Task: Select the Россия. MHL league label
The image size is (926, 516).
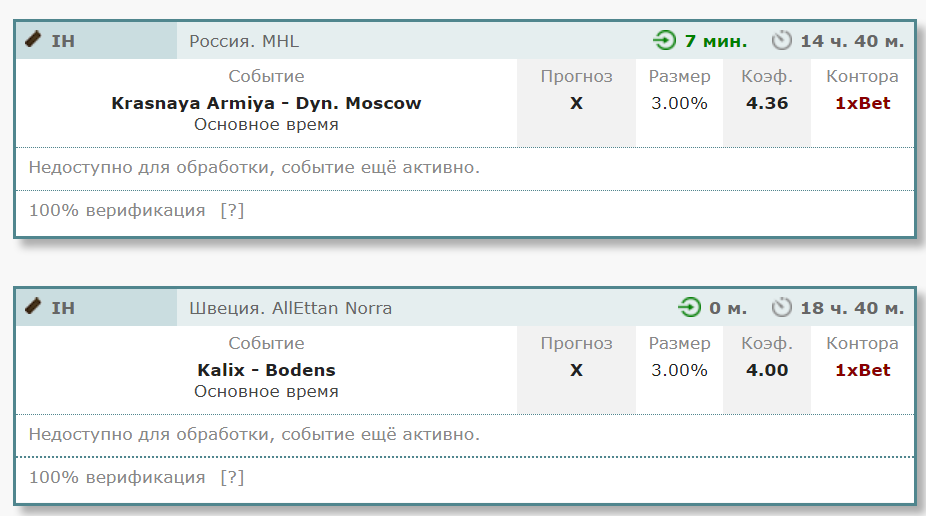Action: tap(244, 41)
